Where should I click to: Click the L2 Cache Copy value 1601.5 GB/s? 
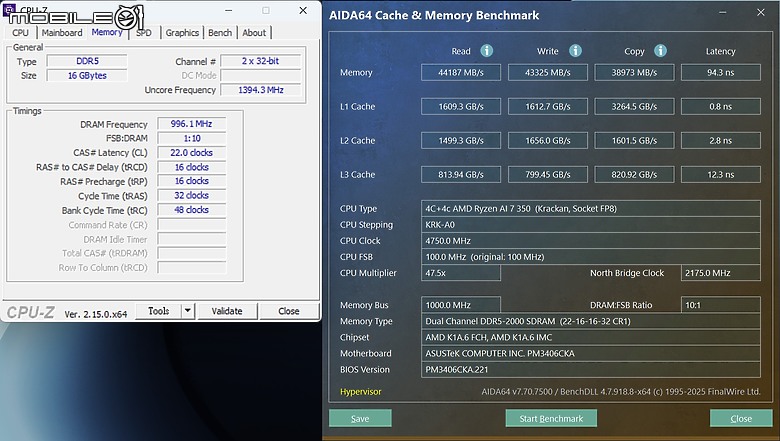coord(634,141)
